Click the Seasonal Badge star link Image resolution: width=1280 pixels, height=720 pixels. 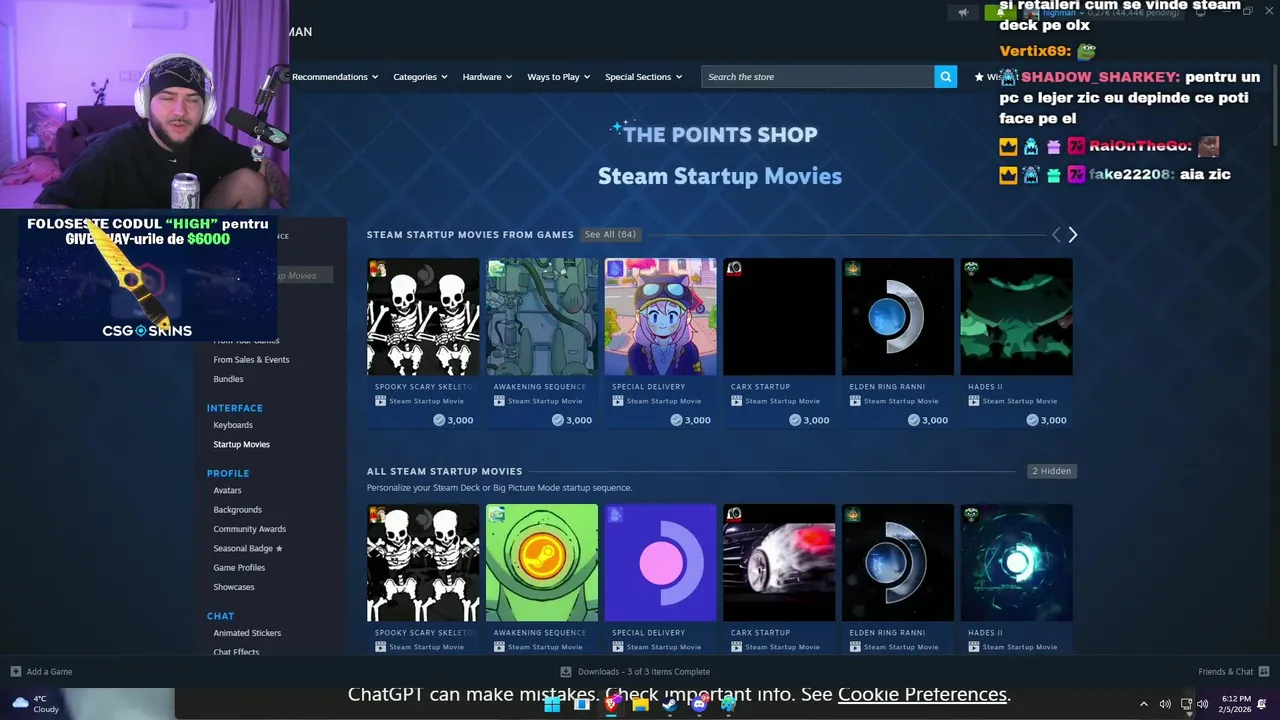pyautogui.click(x=247, y=548)
